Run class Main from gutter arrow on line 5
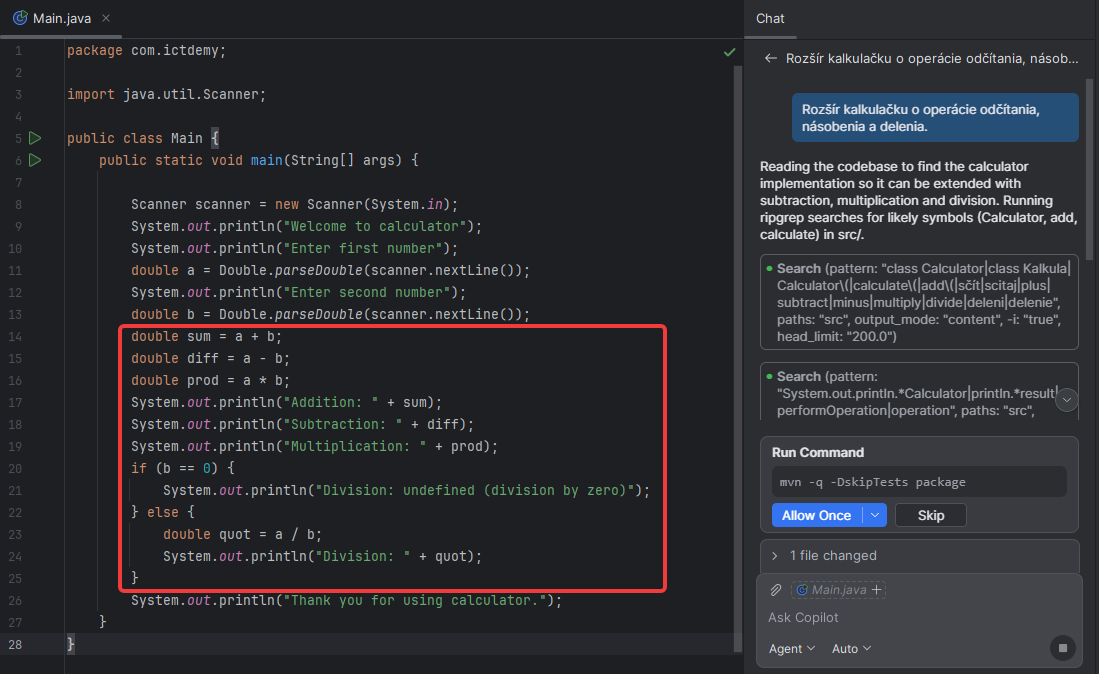The image size is (1099, 674). click(35, 138)
